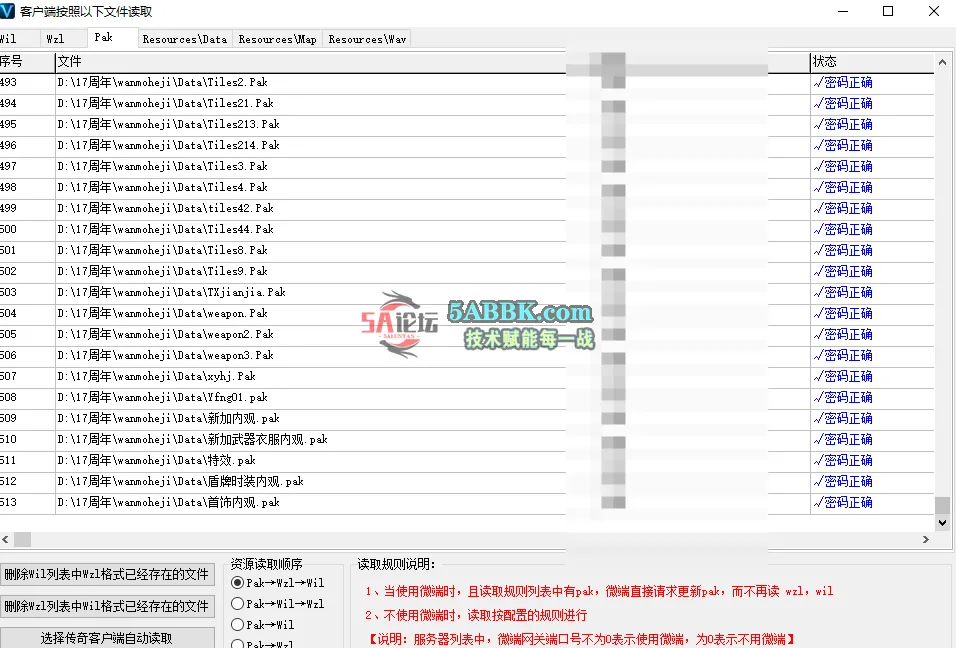This screenshot has width=956, height=648.
Task: Select row tiles42.Pak file path
Action: click(165, 208)
